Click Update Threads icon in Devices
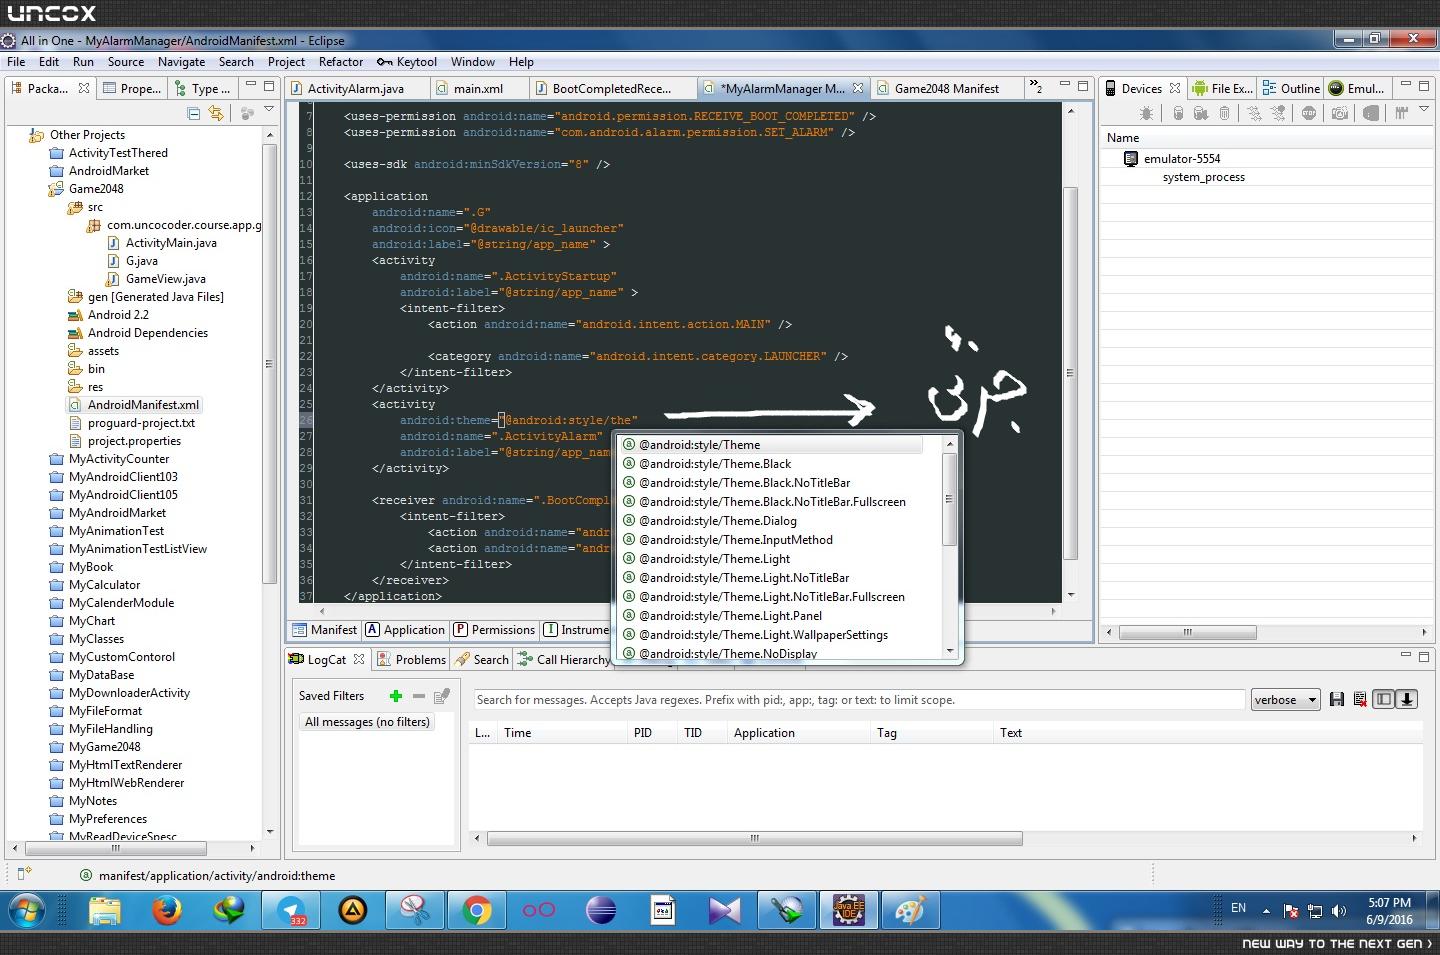 point(1254,113)
